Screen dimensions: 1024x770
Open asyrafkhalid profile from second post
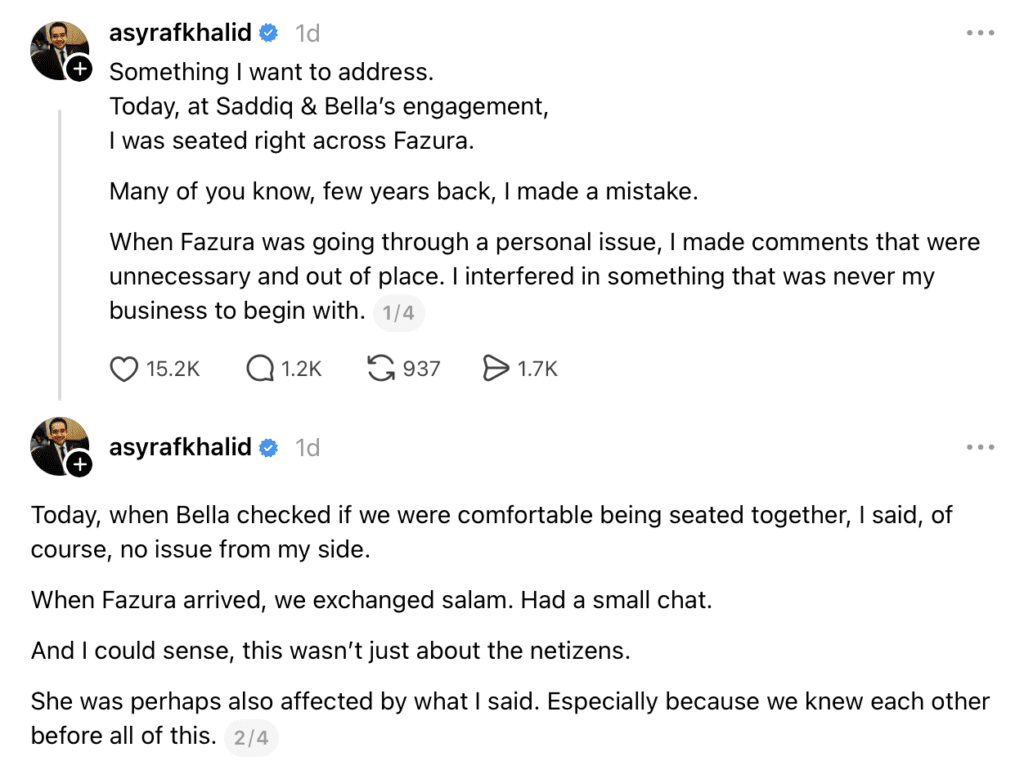[x=180, y=447]
